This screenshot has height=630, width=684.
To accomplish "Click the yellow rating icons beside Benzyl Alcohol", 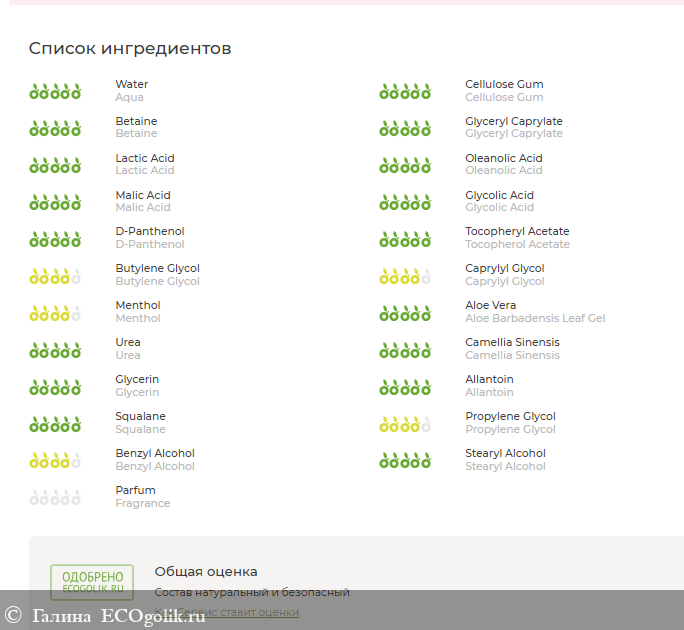I will pyautogui.click(x=55, y=460).
